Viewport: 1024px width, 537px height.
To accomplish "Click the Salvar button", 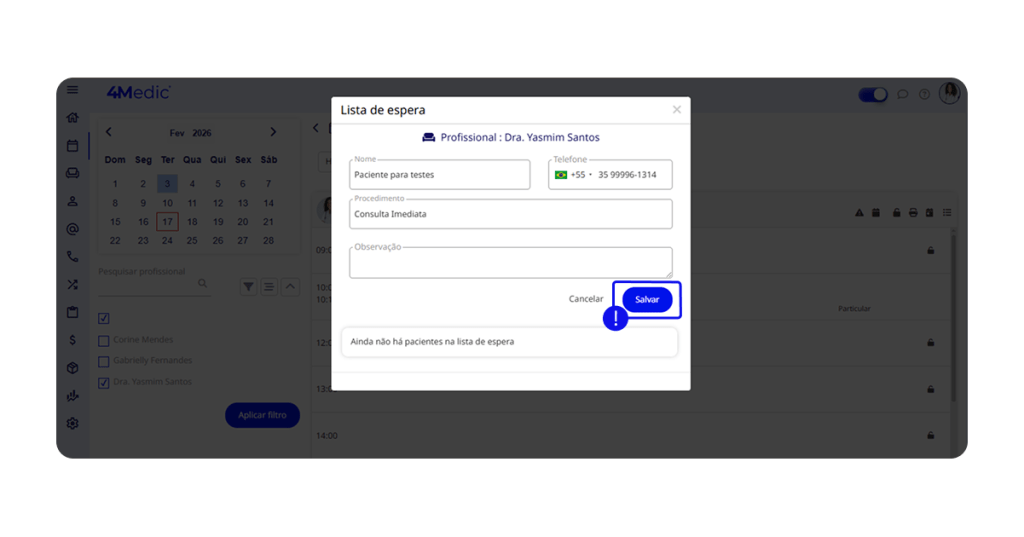I will tap(647, 300).
